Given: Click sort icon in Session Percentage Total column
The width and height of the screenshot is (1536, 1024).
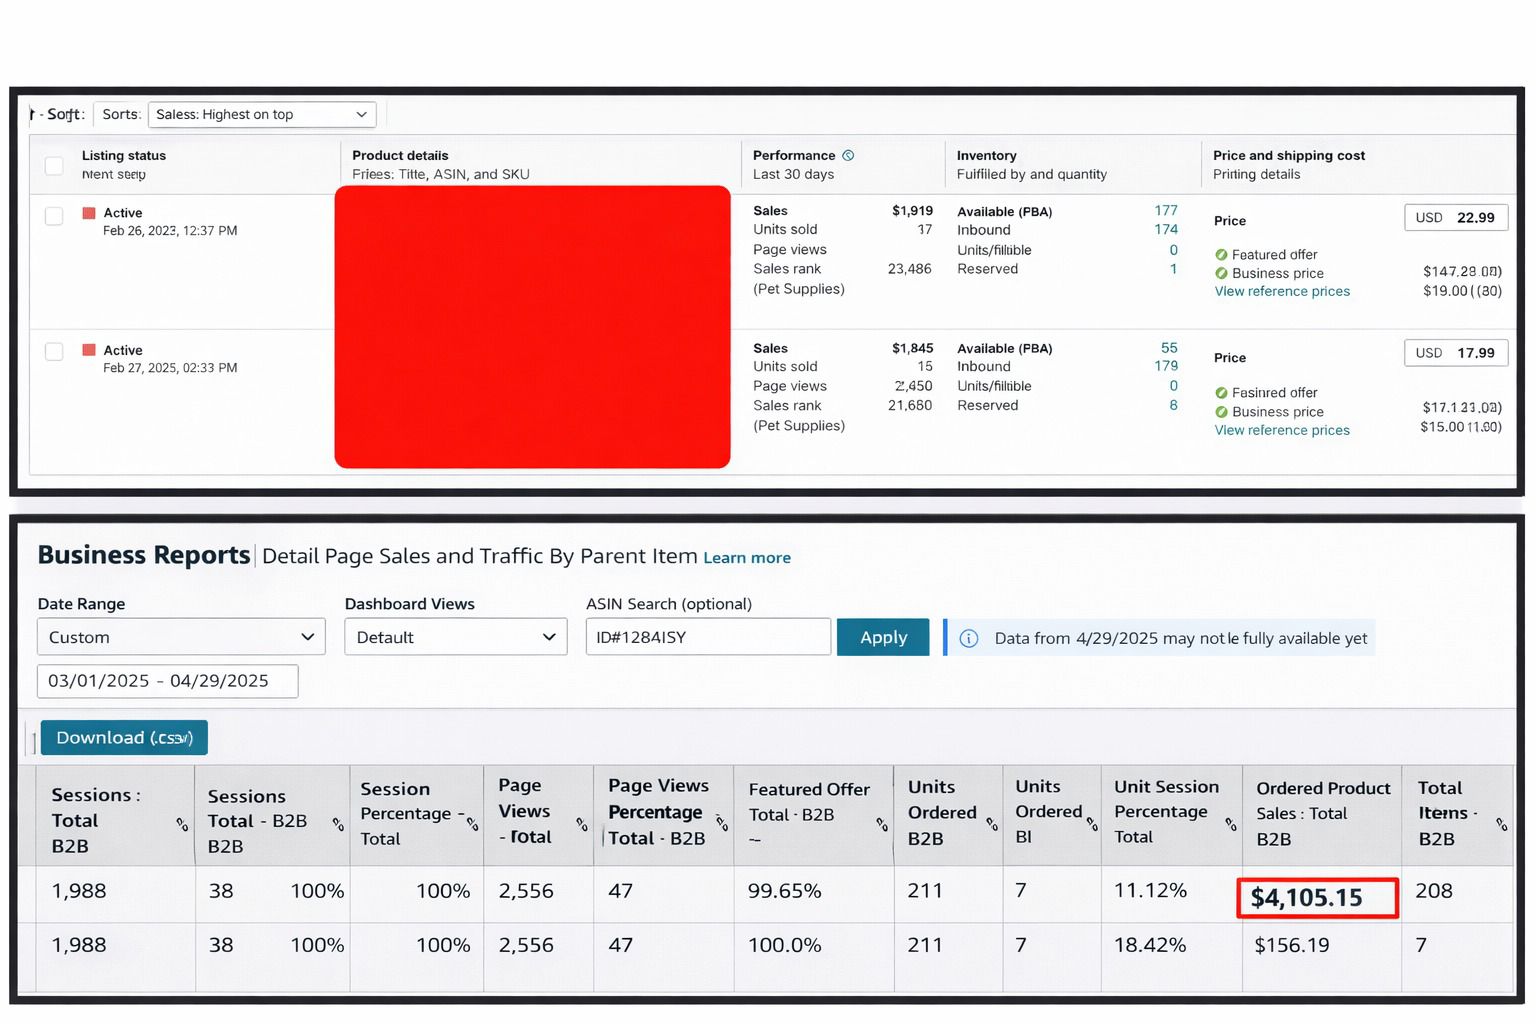Looking at the screenshot, I should [472, 824].
